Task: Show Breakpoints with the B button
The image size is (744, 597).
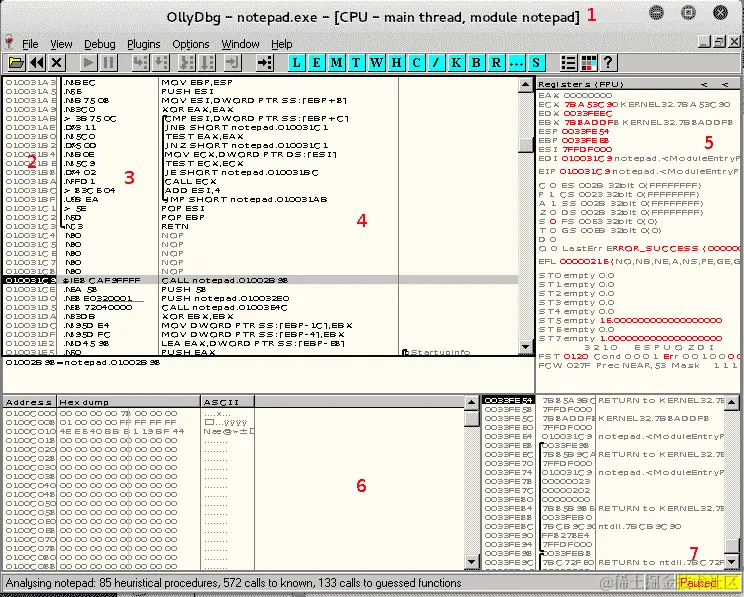Action: click(x=476, y=63)
